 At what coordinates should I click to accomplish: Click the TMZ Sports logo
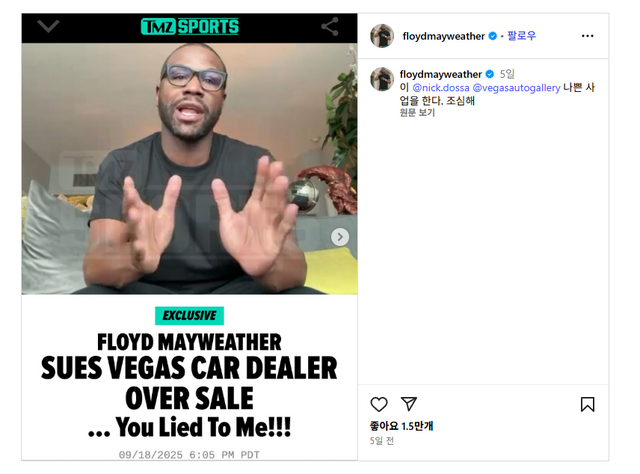[x=190, y=27]
